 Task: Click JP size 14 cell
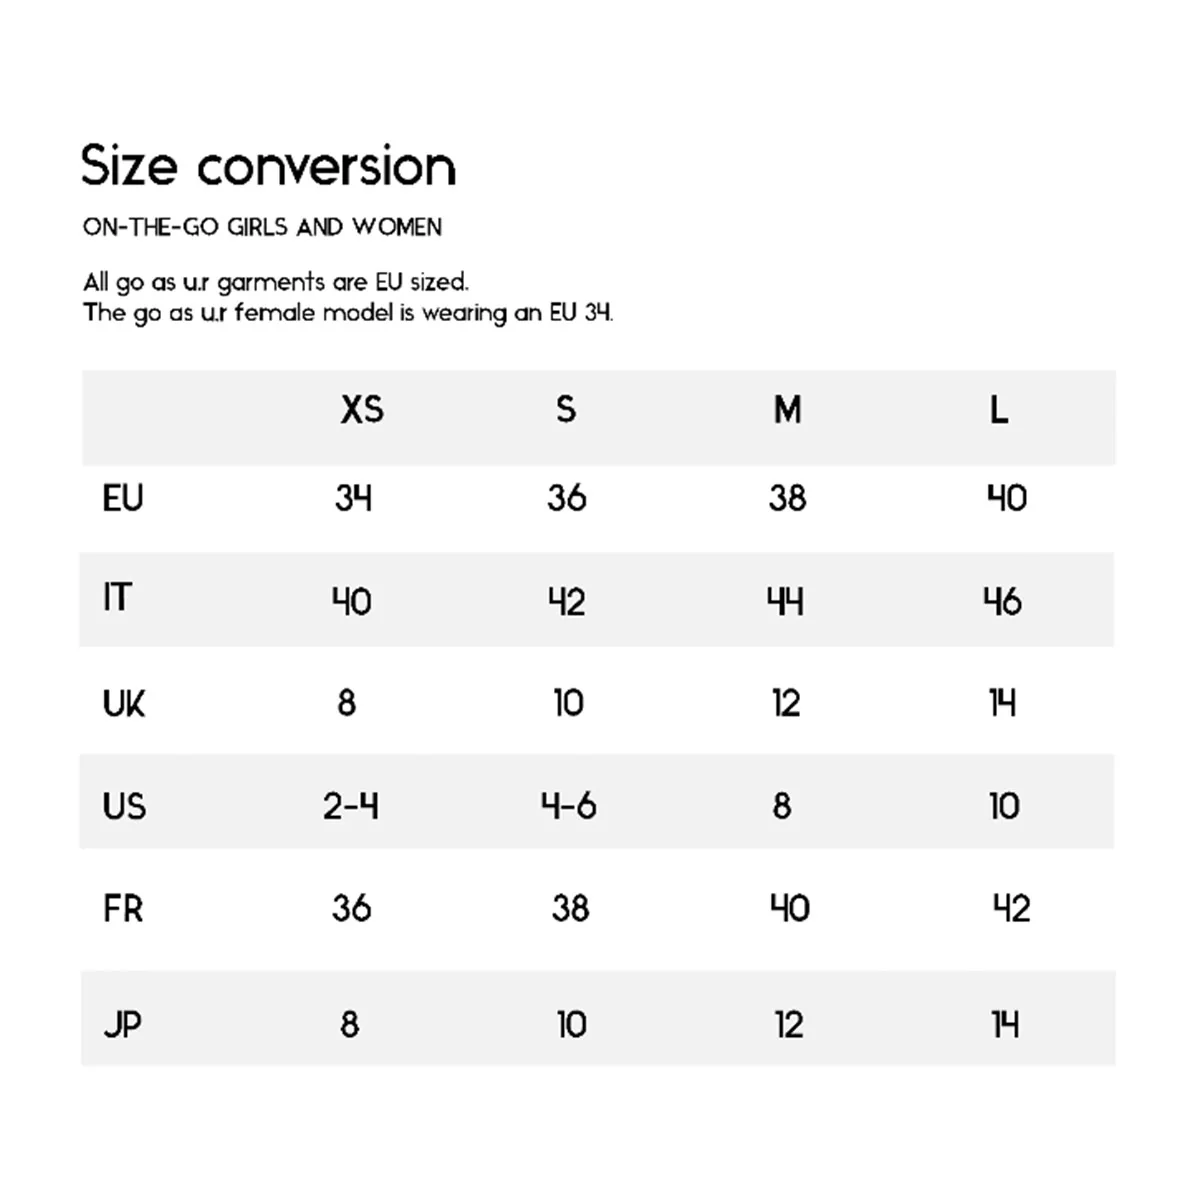coord(1005,1025)
